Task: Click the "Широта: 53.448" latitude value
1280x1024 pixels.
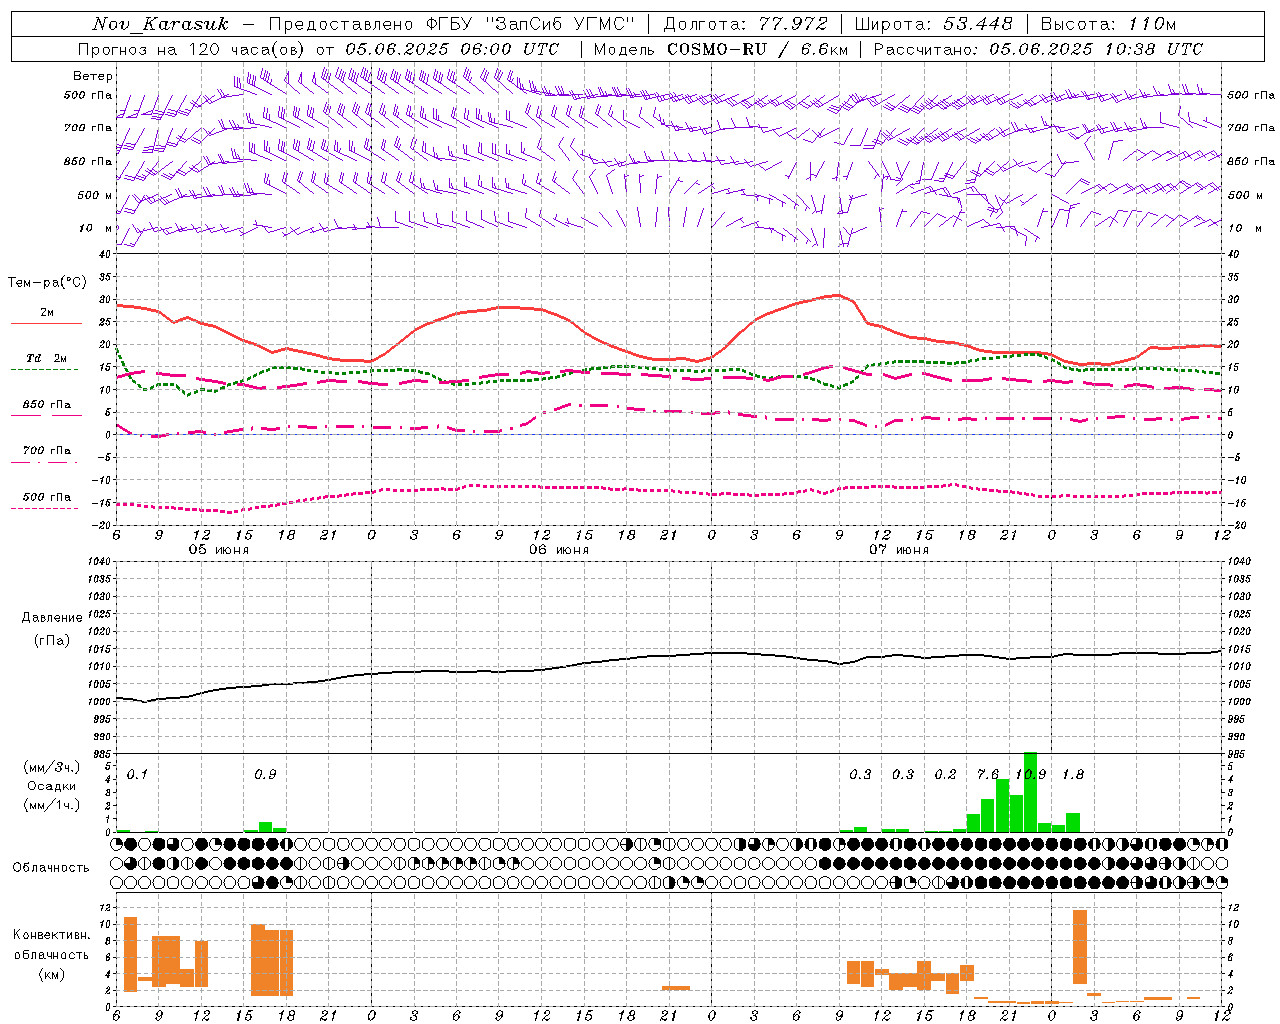Action: point(933,24)
